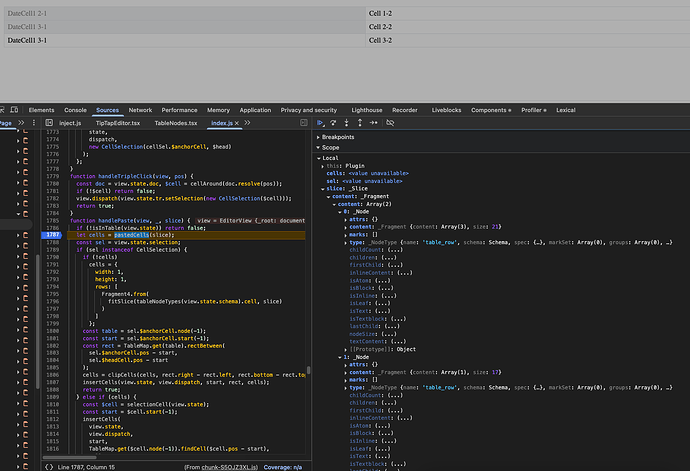Viewport: 690px width, 471px height.
Task: Open the inject.js file tab
Action: click(x=70, y=123)
